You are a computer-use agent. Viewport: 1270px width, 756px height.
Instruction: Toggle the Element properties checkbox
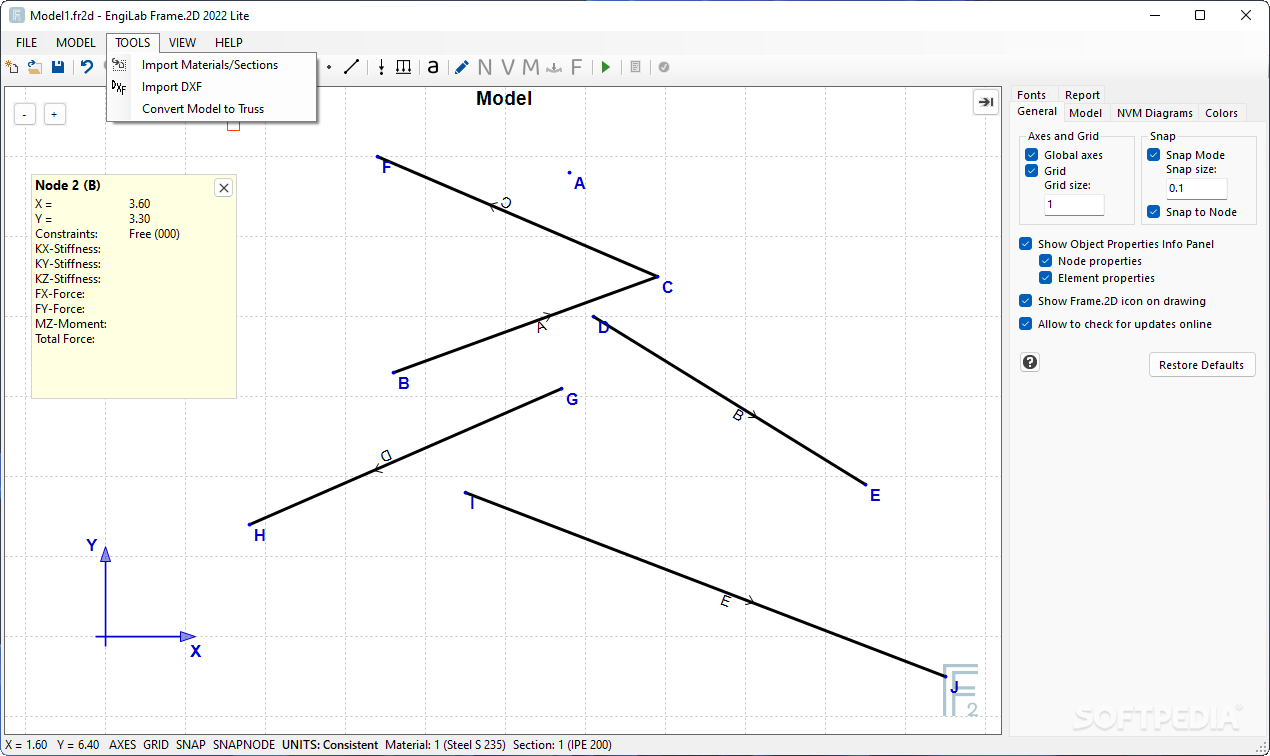pyautogui.click(x=1046, y=278)
